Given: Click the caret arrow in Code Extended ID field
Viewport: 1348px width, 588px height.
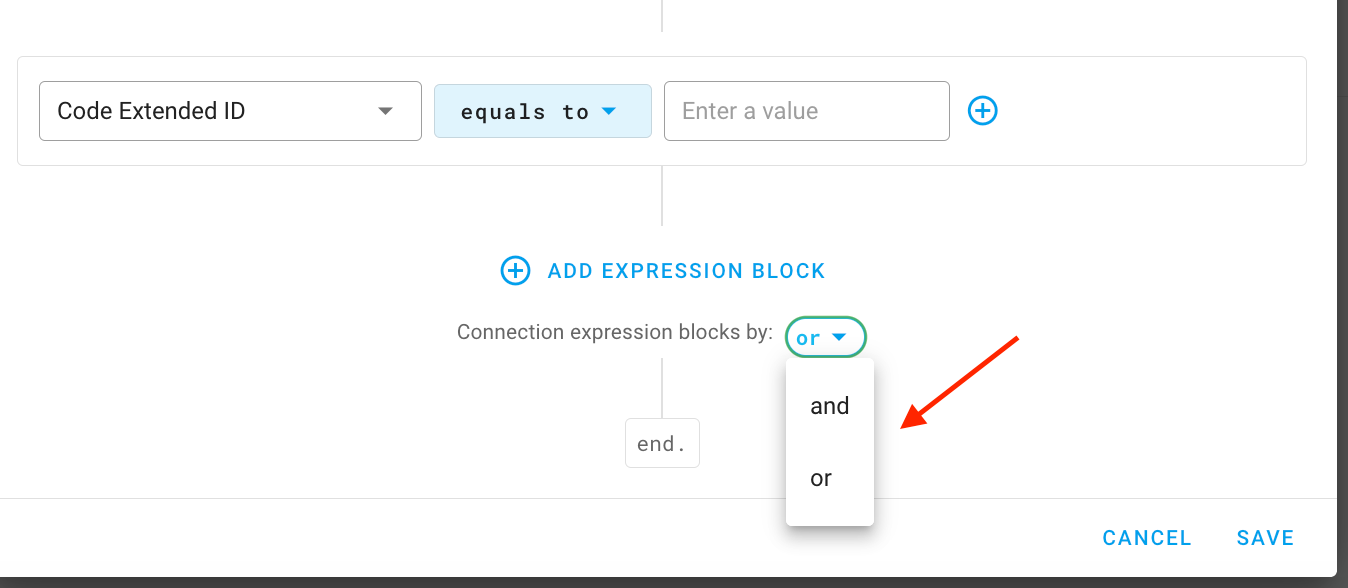Looking at the screenshot, I should [386, 111].
